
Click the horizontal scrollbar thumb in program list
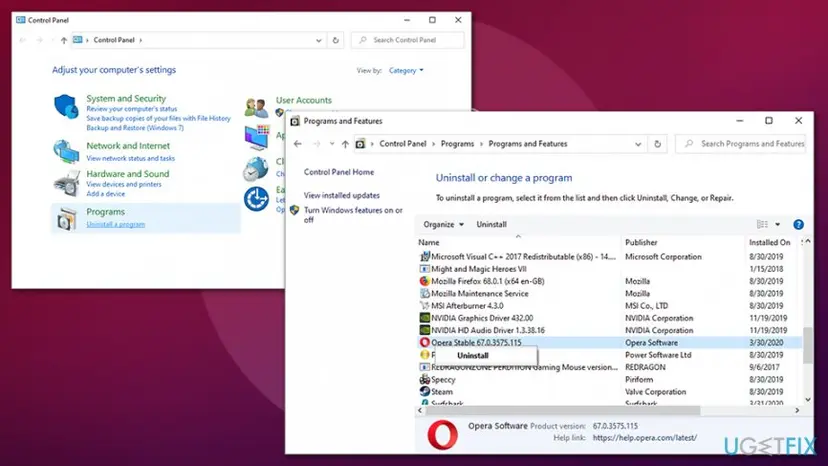(563, 411)
